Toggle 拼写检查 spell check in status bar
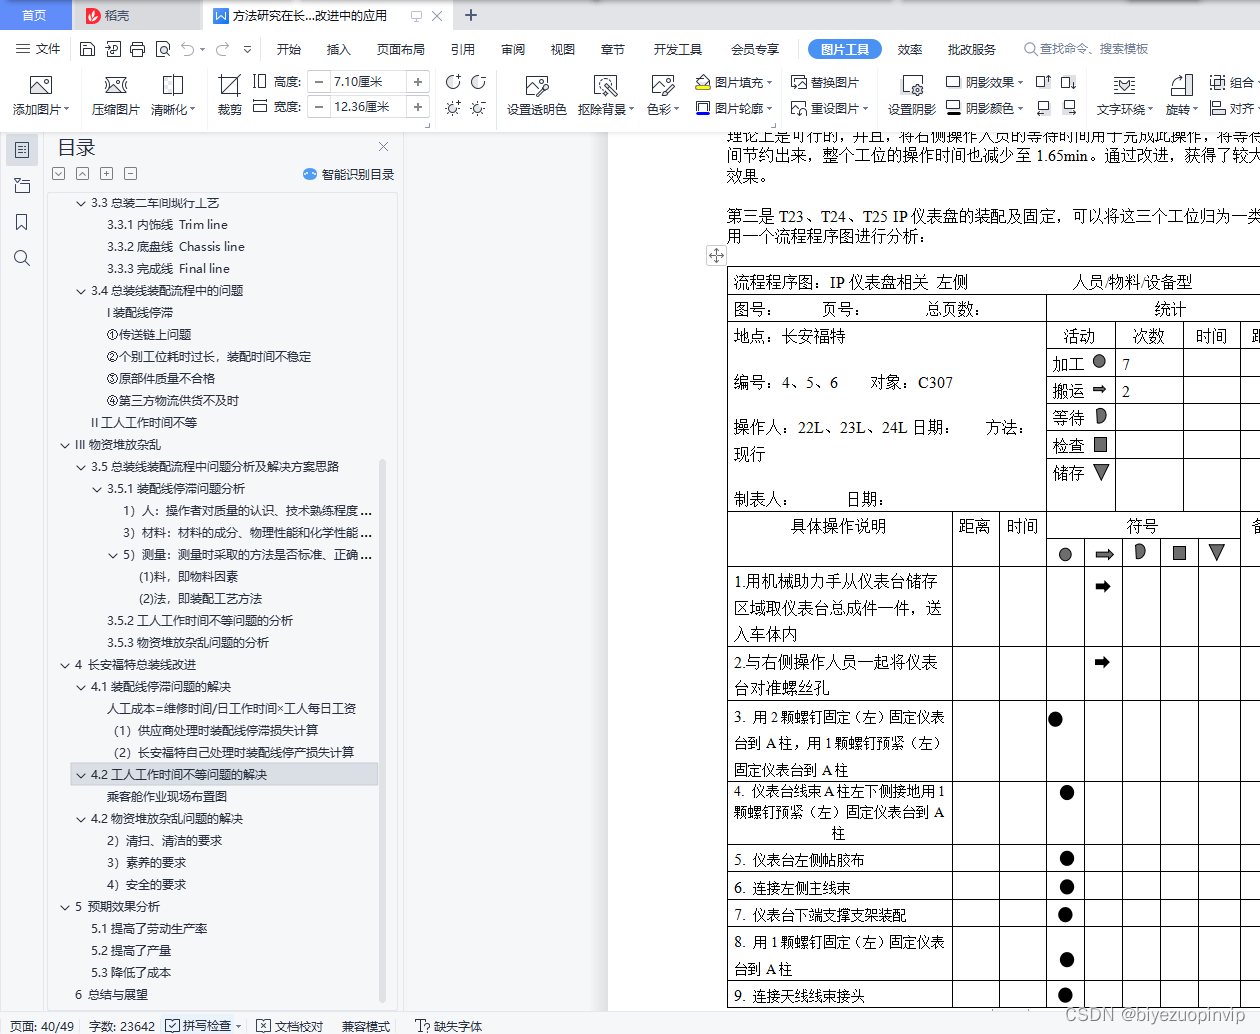The width and height of the screenshot is (1260, 1034). point(198,1025)
